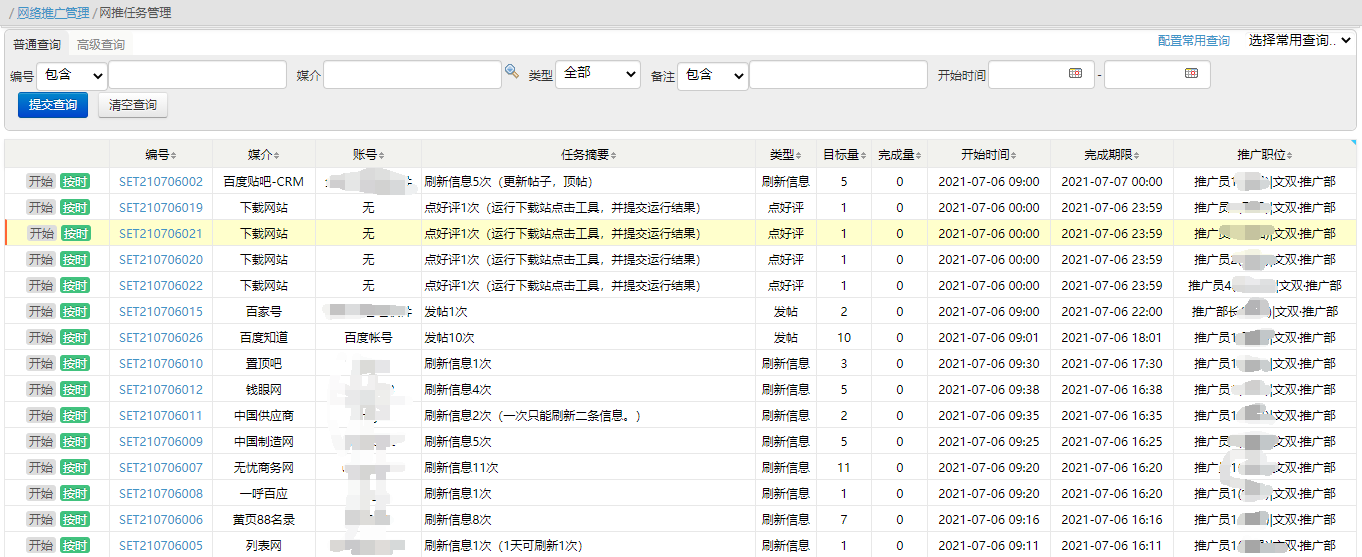Click 清空查询 button
Screen dimensions: 1362x557
(133, 105)
